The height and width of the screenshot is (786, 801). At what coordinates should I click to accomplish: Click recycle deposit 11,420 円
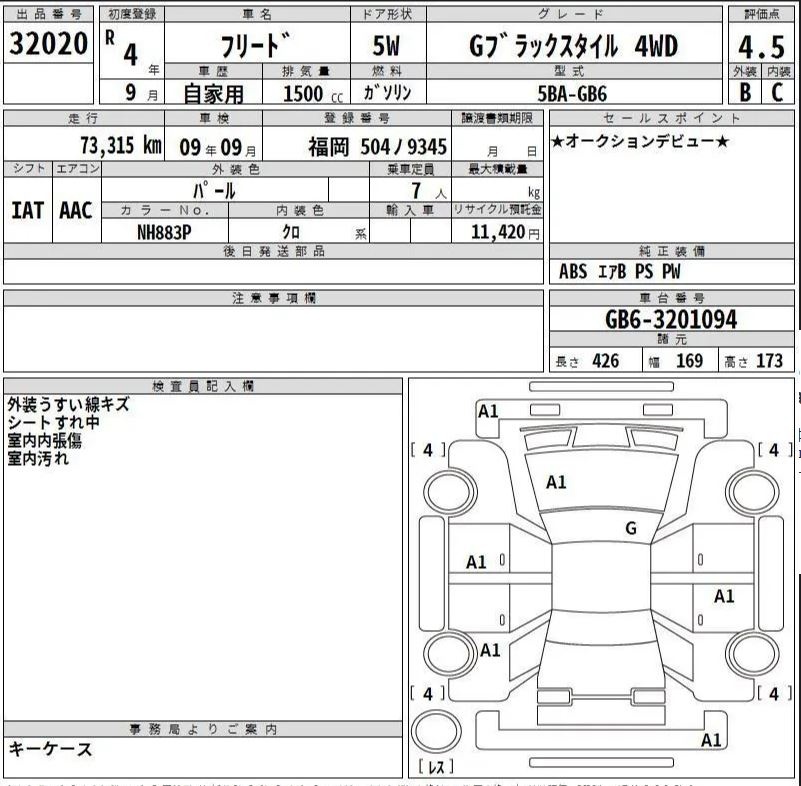pos(505,232)
